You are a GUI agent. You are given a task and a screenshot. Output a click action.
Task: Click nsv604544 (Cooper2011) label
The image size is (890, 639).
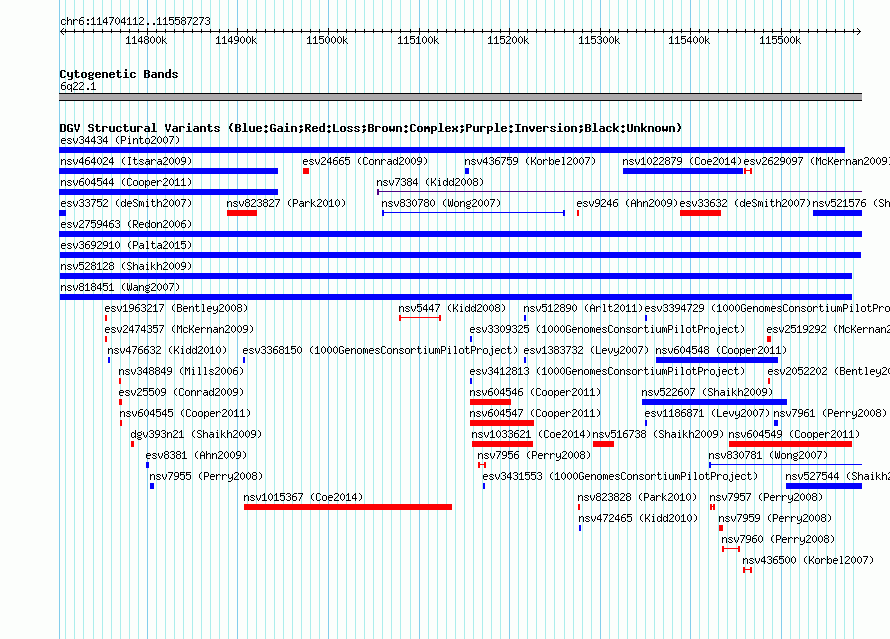[x=126, y=182]
